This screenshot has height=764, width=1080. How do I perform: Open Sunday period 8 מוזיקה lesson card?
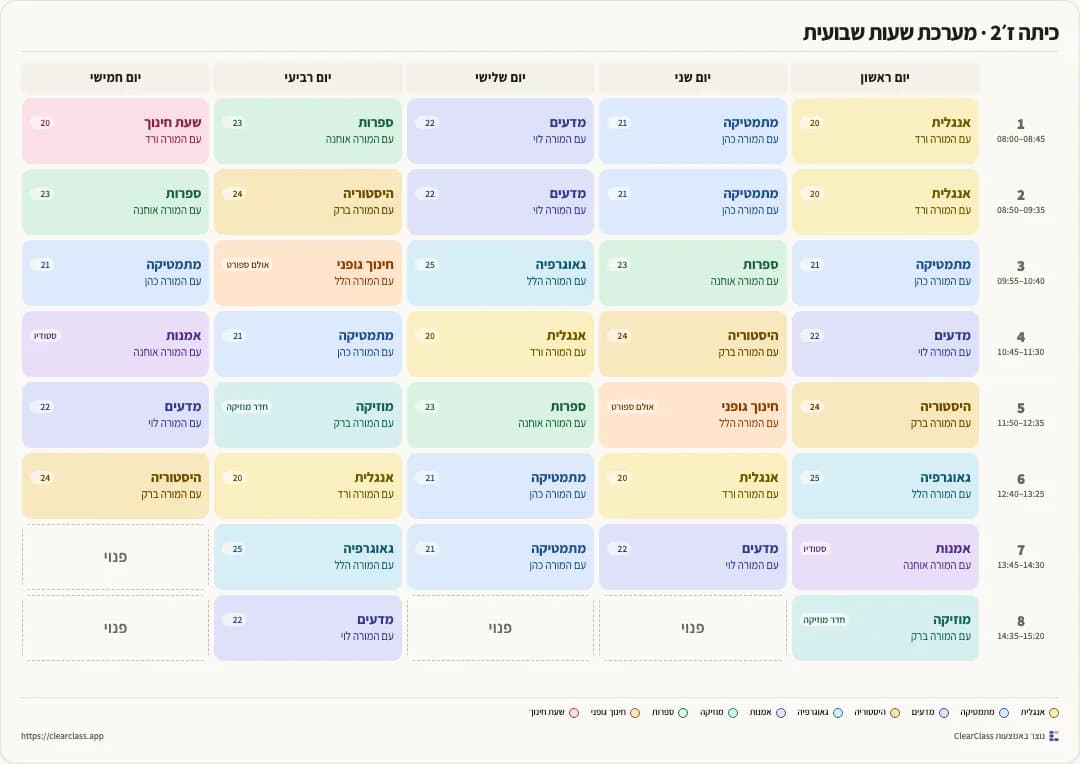coord(885,628)
